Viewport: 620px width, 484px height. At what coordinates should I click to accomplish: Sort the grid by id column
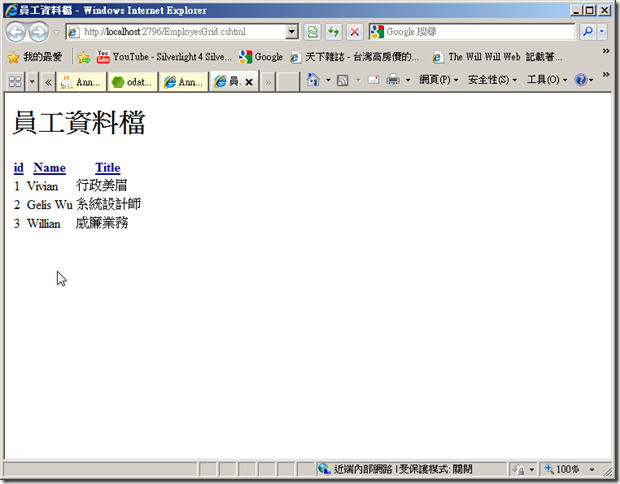pos(19,168)
